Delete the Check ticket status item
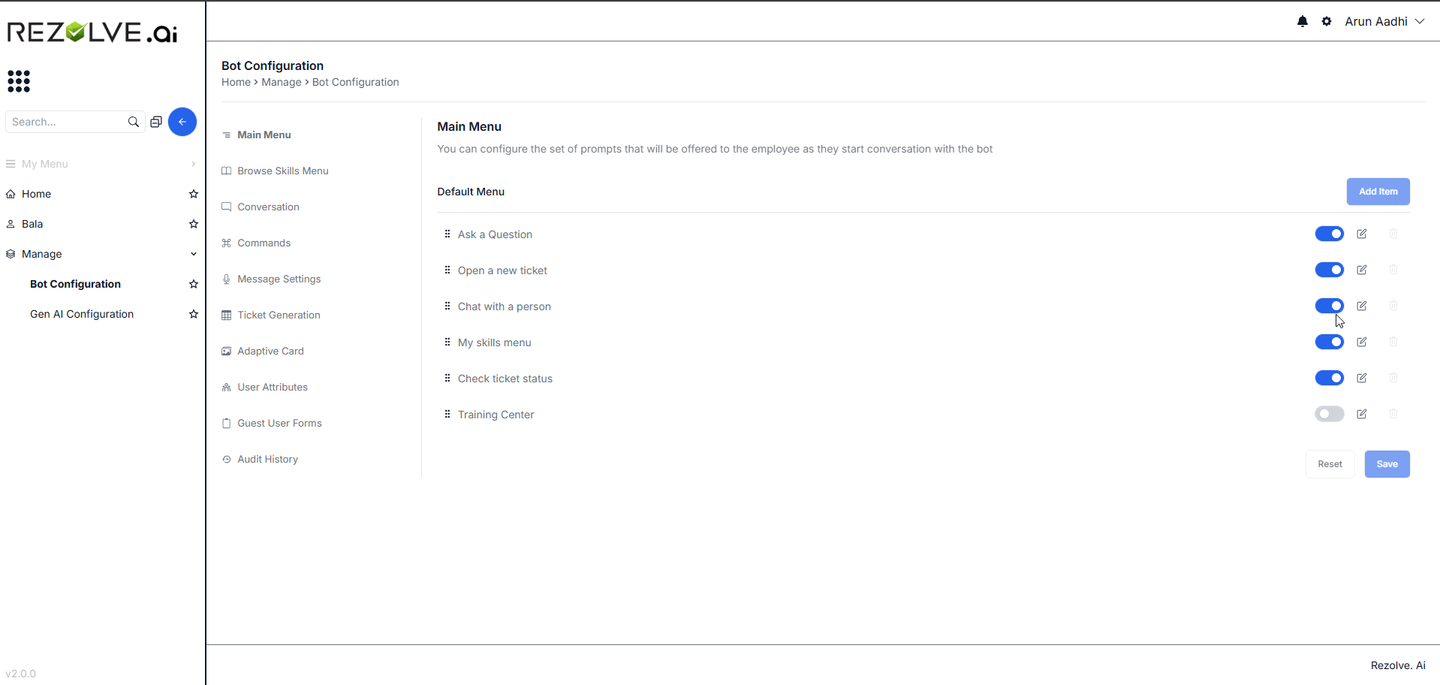 (x=1393, y=378)
